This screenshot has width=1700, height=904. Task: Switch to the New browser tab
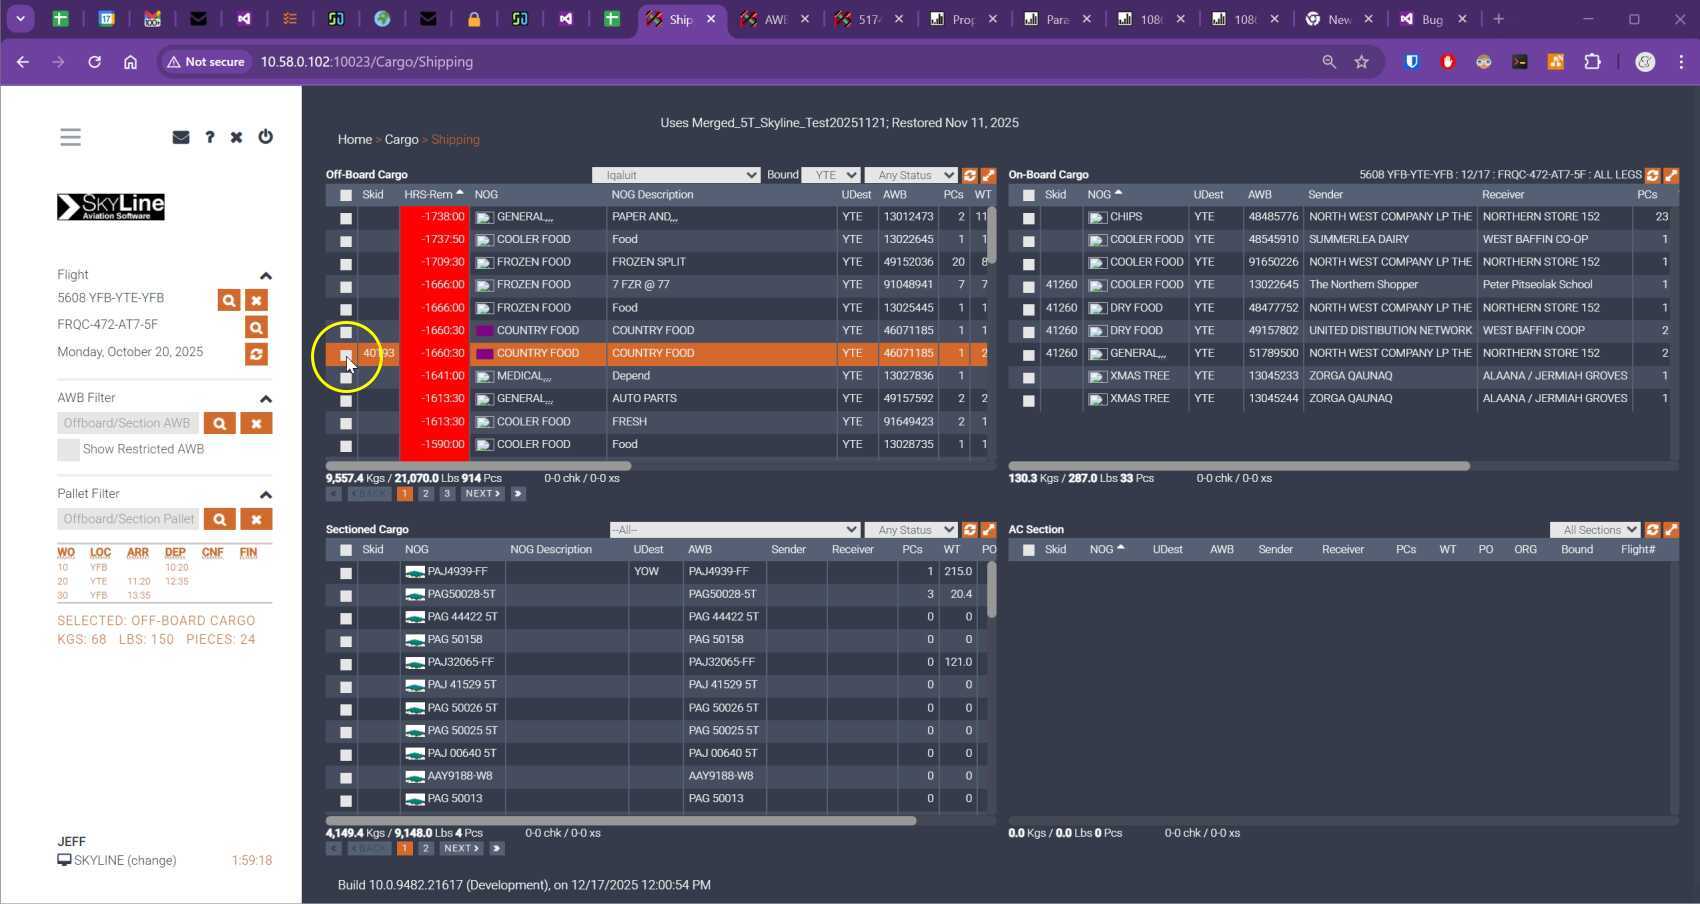coord(1339,19)
